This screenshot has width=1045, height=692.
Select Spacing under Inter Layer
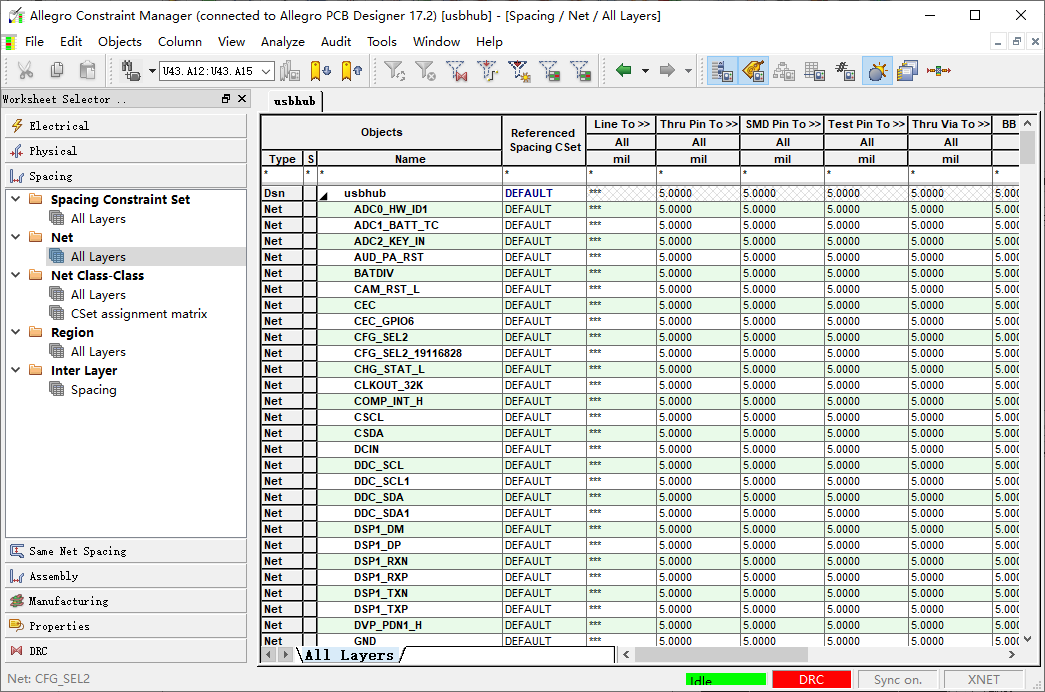[93, 389]
